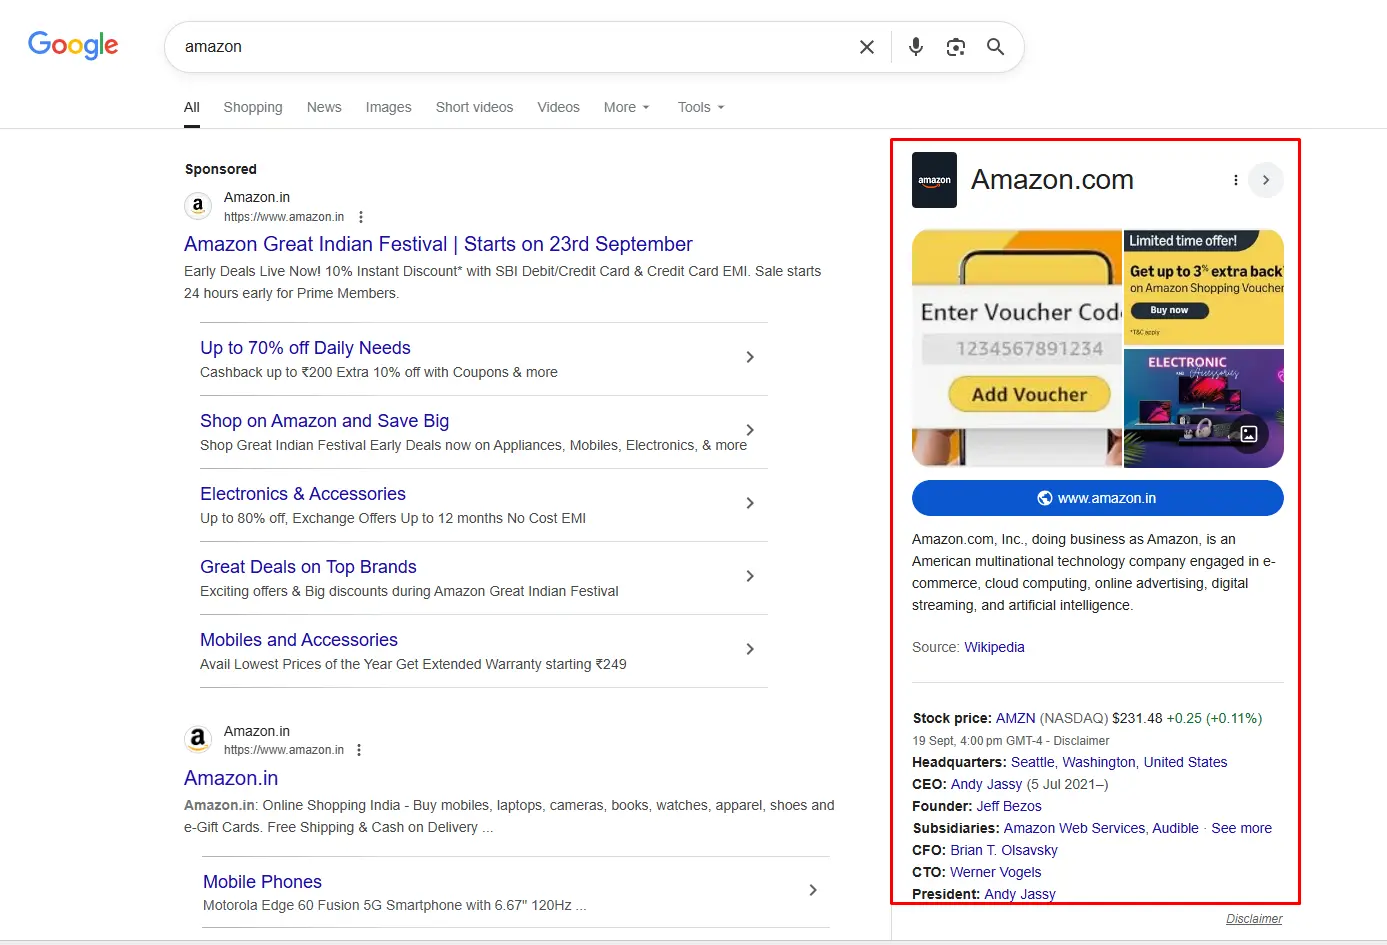Open CTO 'Werner Vogels' link
Viewport: 1387px width, 945px height.
pyautogui.click(x=995, y=872)
